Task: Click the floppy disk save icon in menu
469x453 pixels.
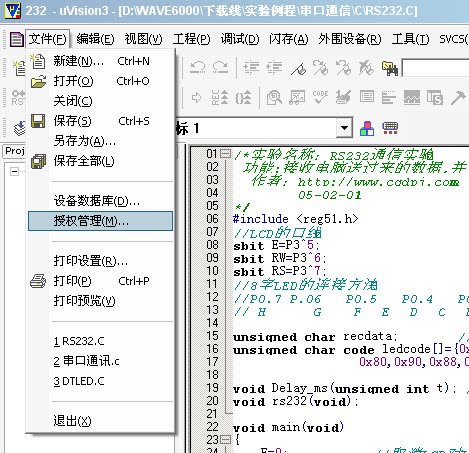Action: point(38,121)
